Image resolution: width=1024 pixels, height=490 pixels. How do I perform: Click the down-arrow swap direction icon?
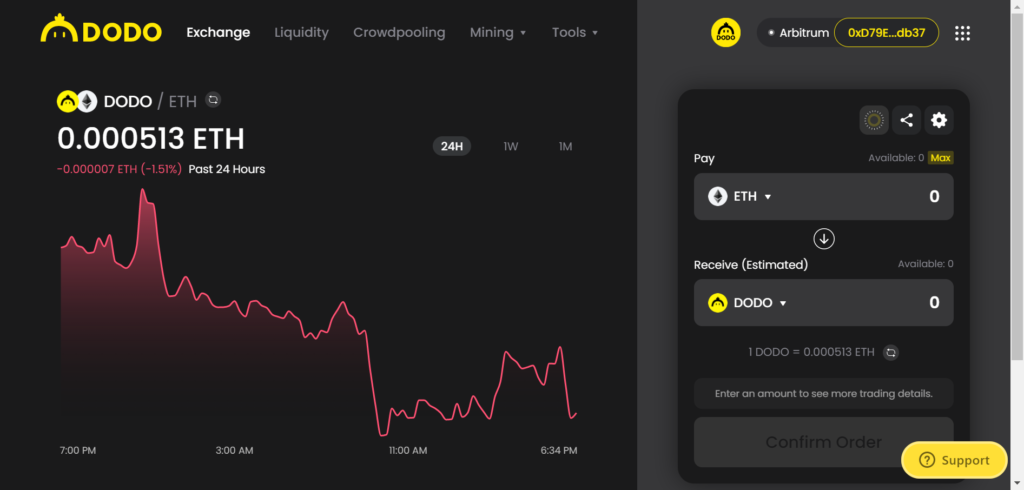click(824, 238)
